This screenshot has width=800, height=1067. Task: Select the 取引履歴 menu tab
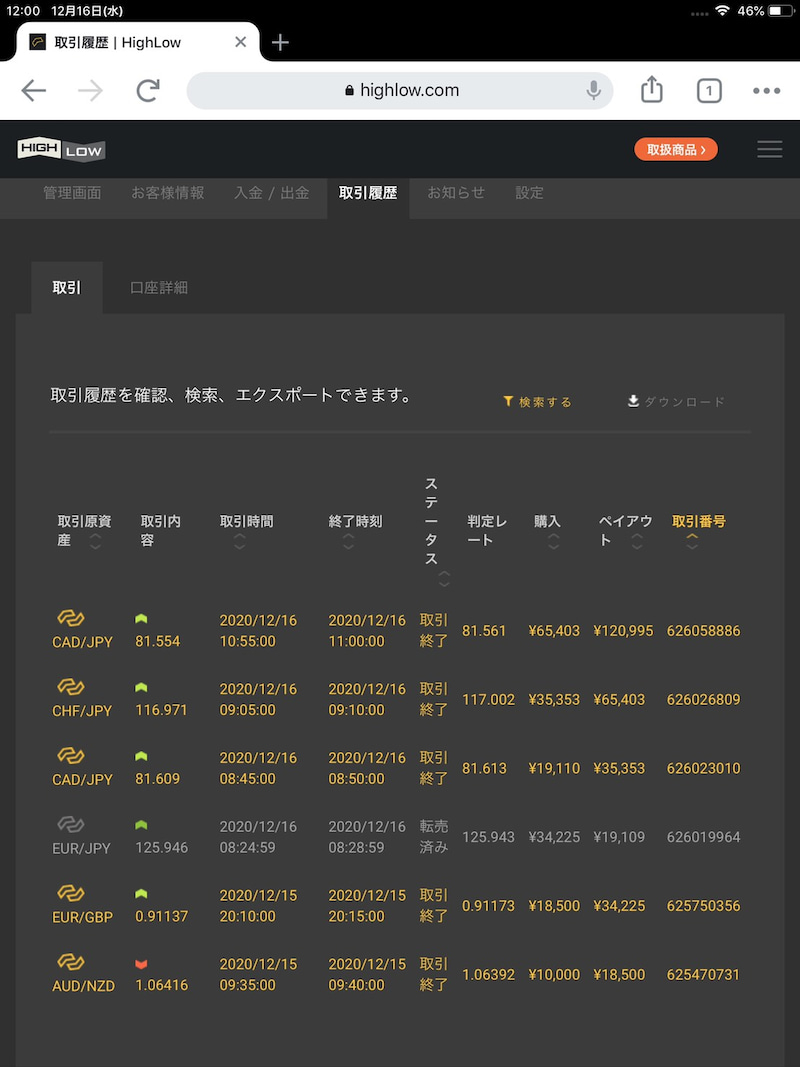pyautogui.click(x=368, y=193)
